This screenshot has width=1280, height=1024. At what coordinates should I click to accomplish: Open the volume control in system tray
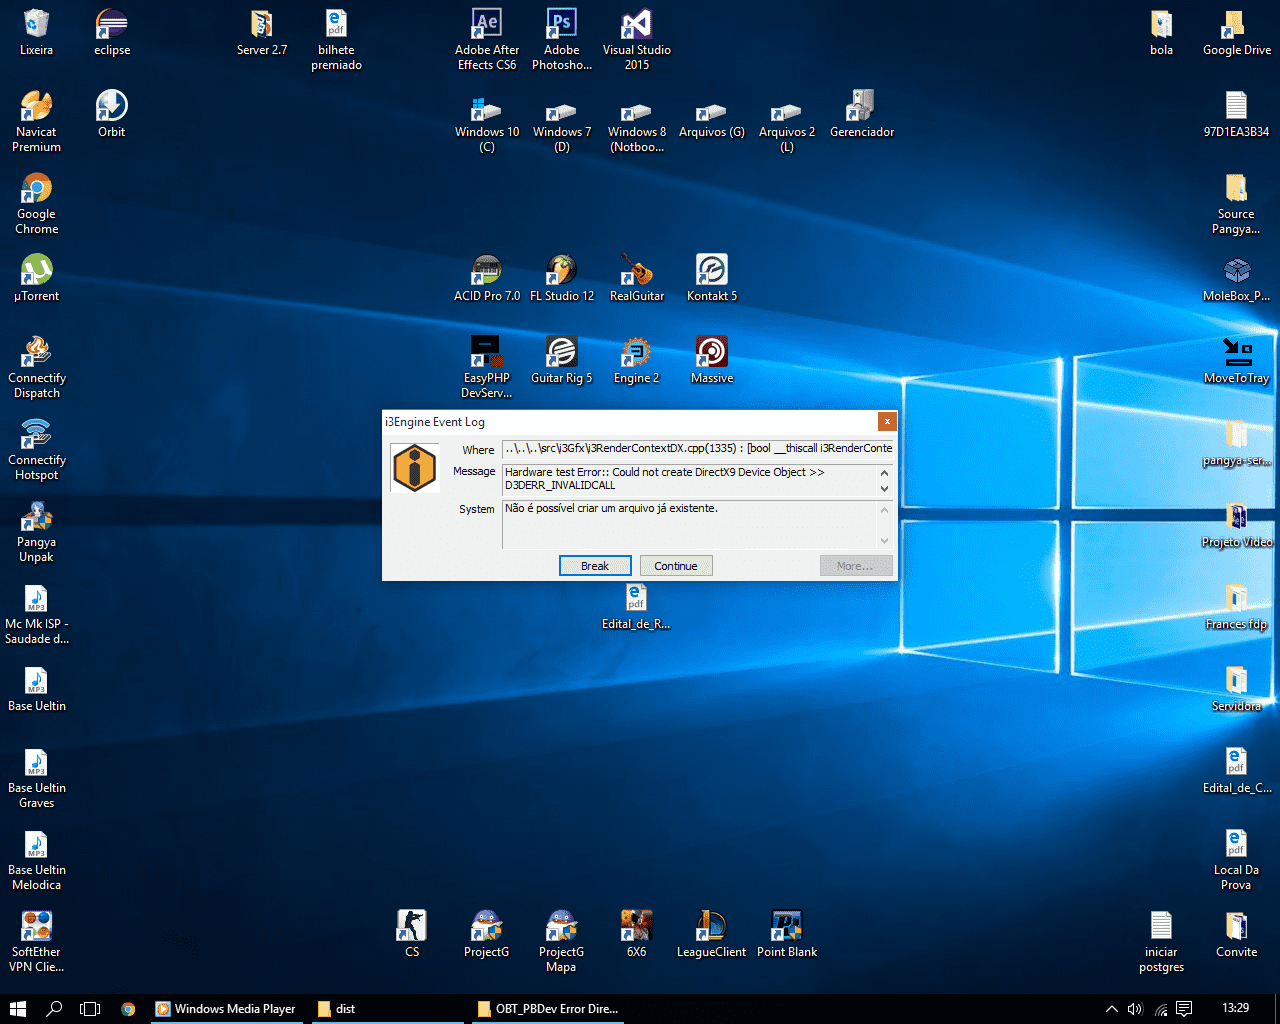point(1135,1008)
